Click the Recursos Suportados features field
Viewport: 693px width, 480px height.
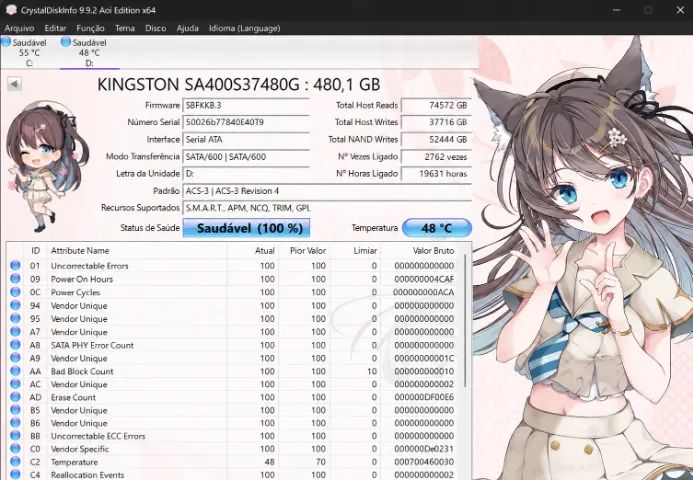tap(327, 208)
